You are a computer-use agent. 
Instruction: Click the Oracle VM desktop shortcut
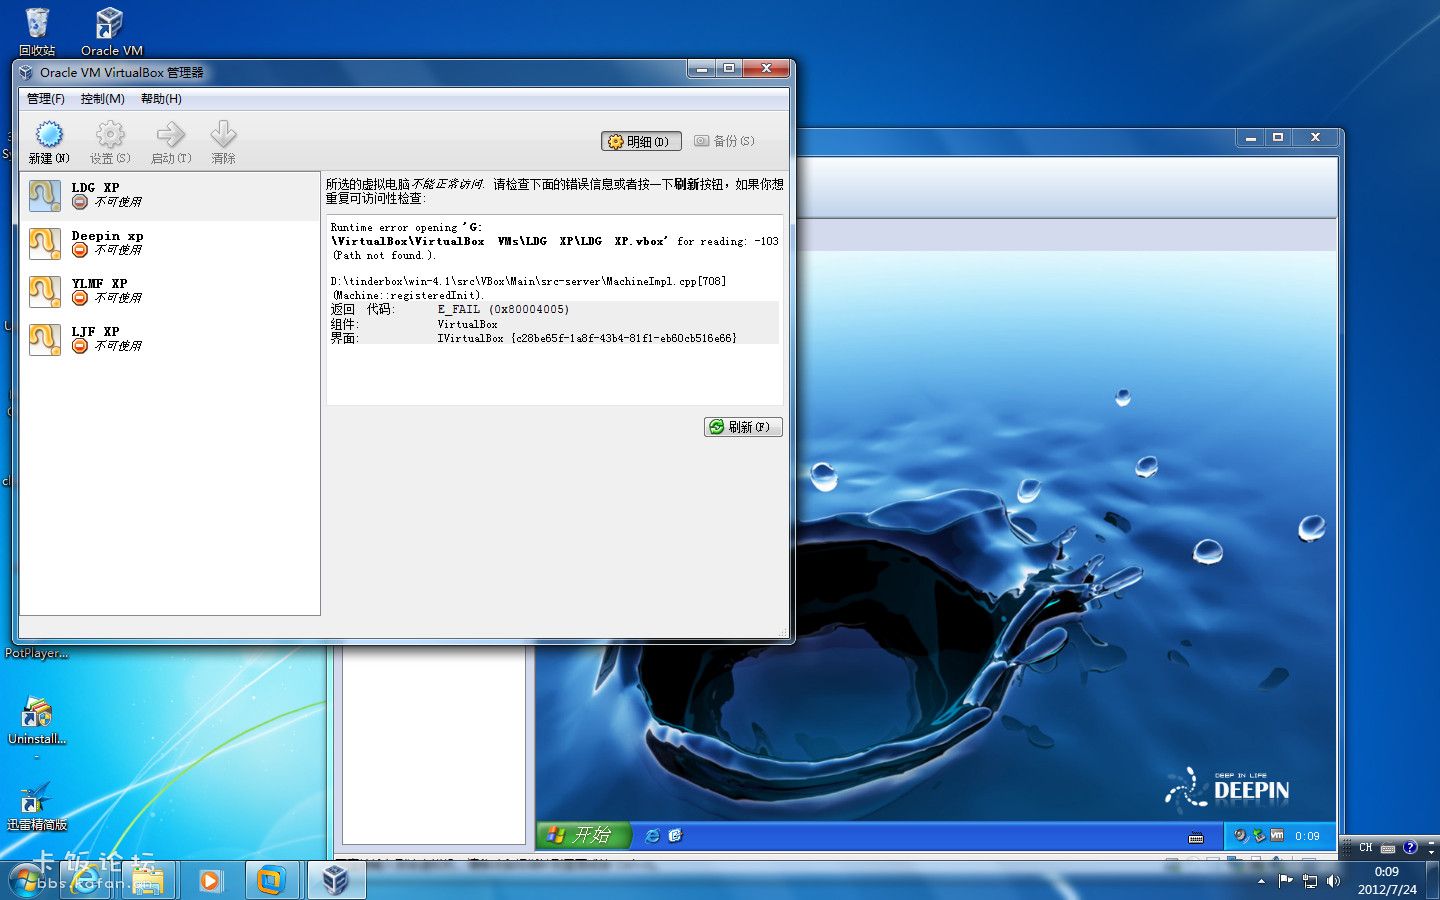tap(111, 32)
